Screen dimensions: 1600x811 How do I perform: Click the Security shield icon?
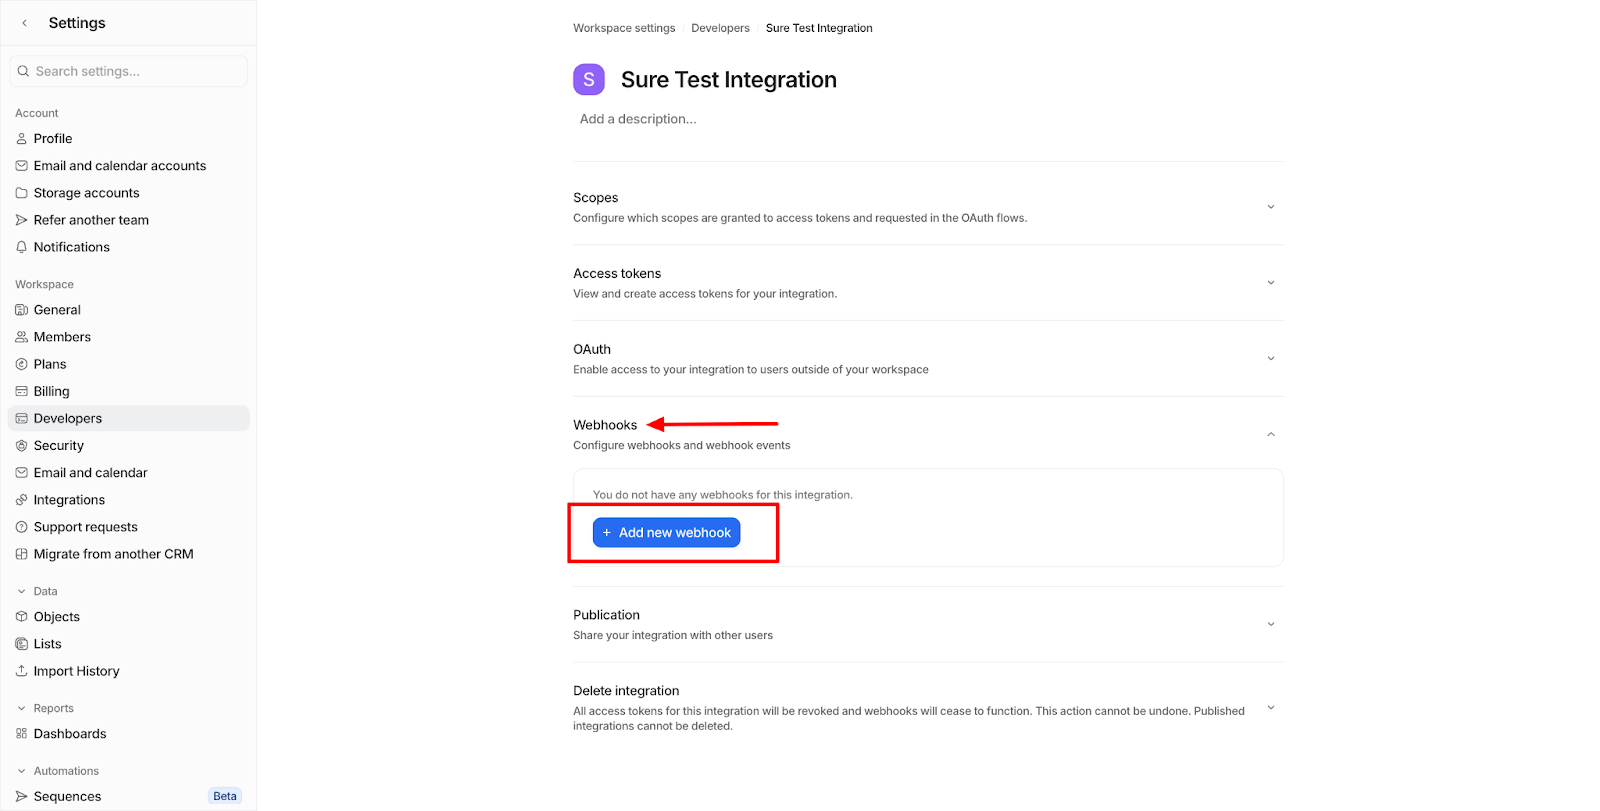pyautogui.click(x=21, y=446)
